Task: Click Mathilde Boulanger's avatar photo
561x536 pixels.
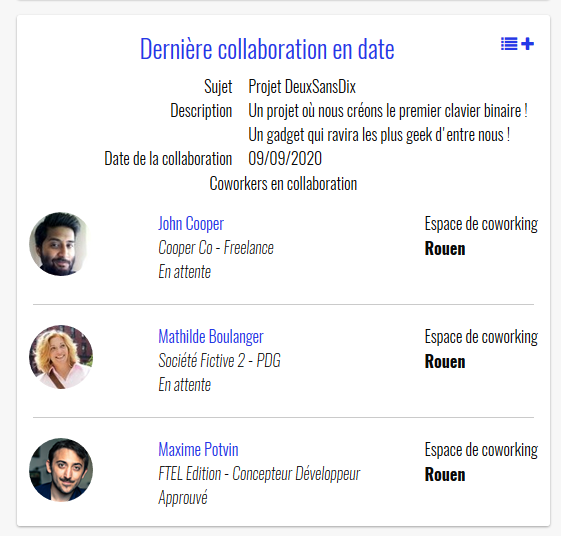Action: [x=61, y=357]
